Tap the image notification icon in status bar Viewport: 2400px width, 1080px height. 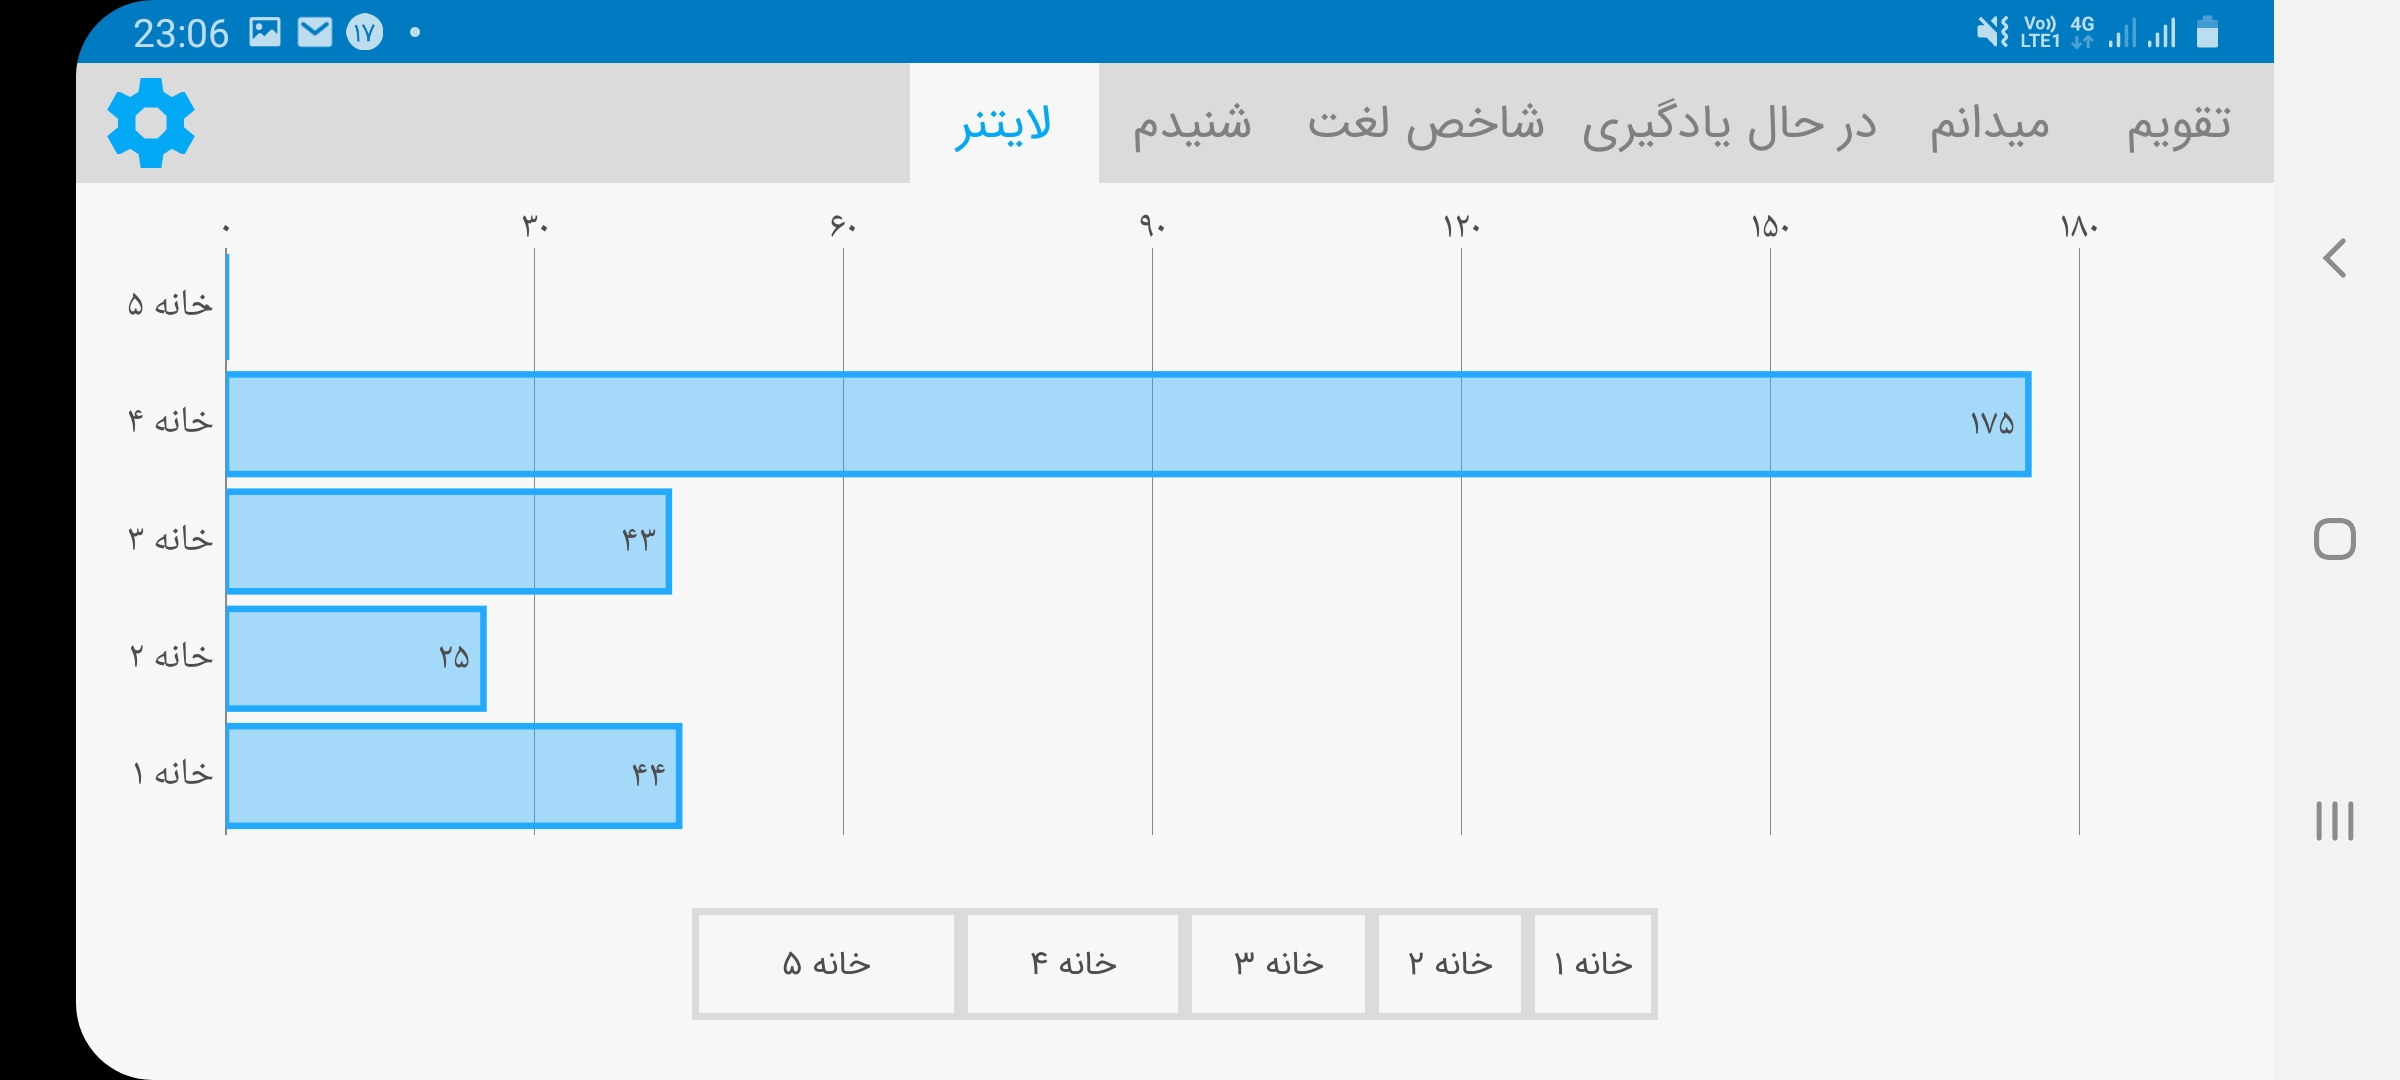265,33
